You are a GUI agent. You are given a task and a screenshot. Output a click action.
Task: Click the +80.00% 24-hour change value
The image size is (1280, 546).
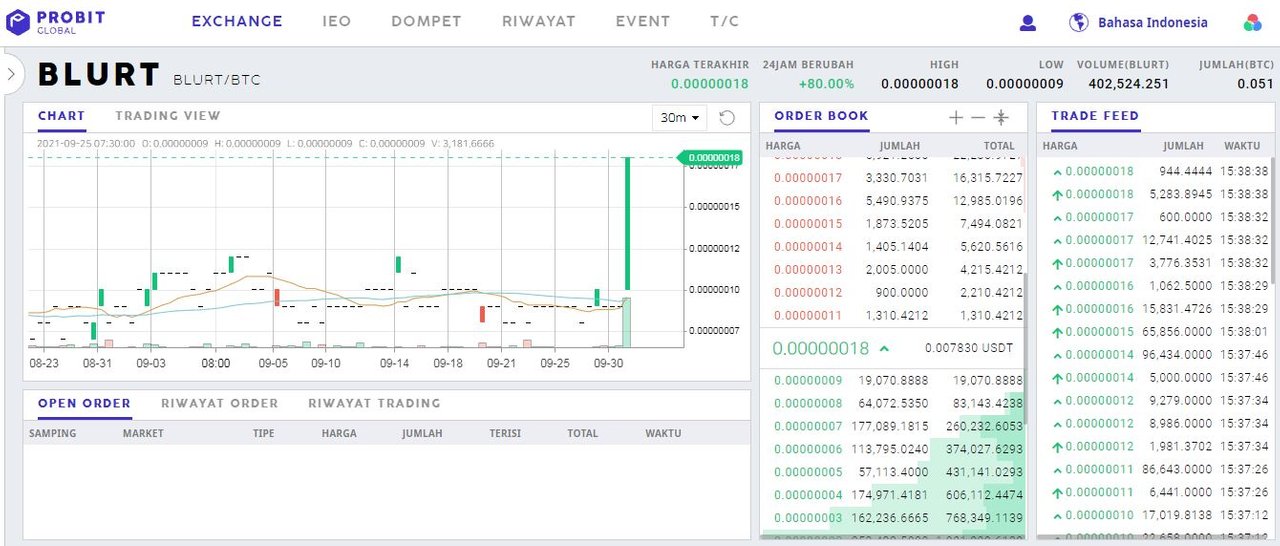(826, 84)
